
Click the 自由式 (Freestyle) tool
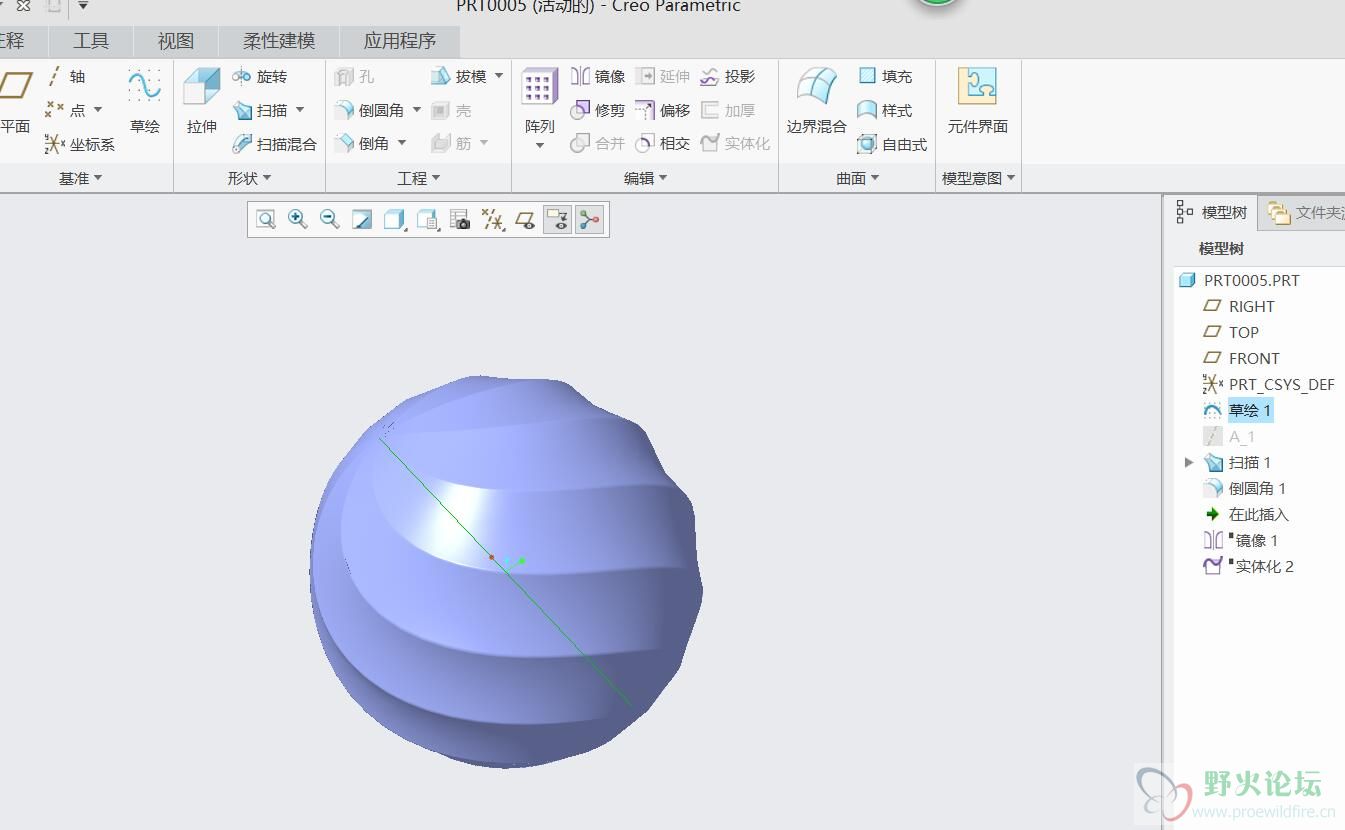click(x=893, y=144)
